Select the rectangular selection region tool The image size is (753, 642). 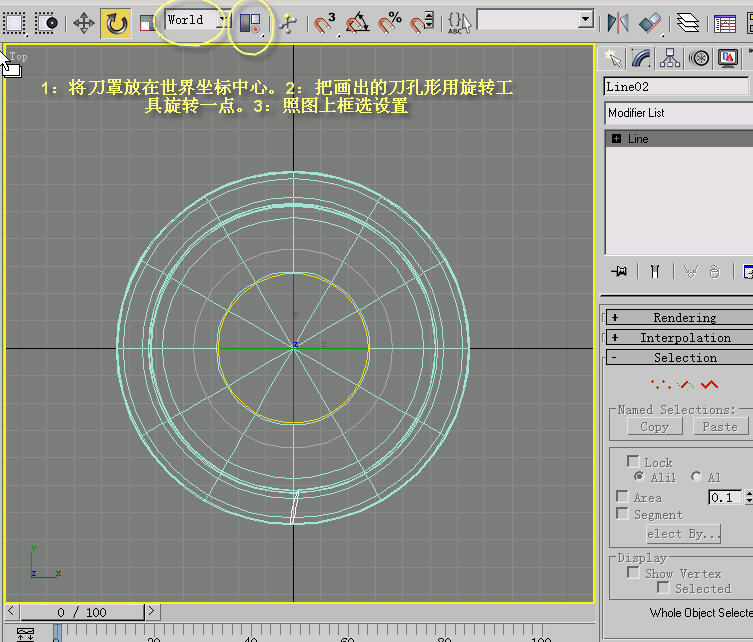tap(14, 23)
